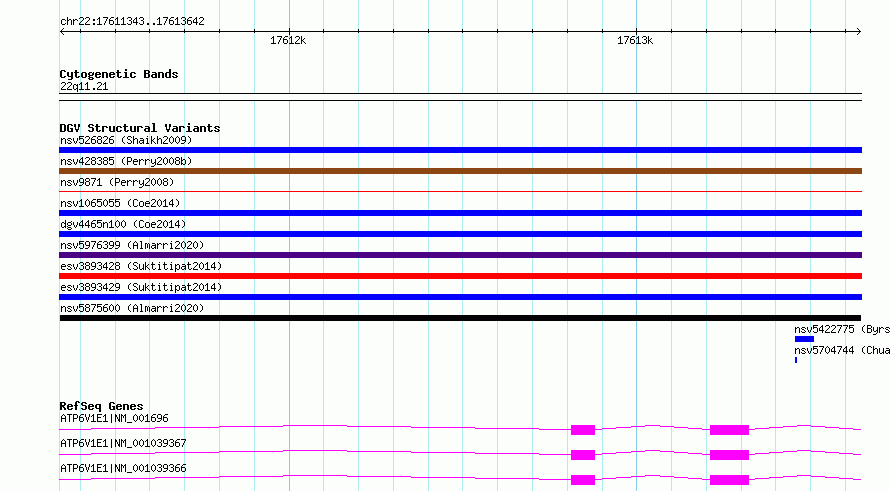Viewport: 890px width, 491px height.
Task: Select the Cytogenetic Bands track title
Action: (119, 74)
